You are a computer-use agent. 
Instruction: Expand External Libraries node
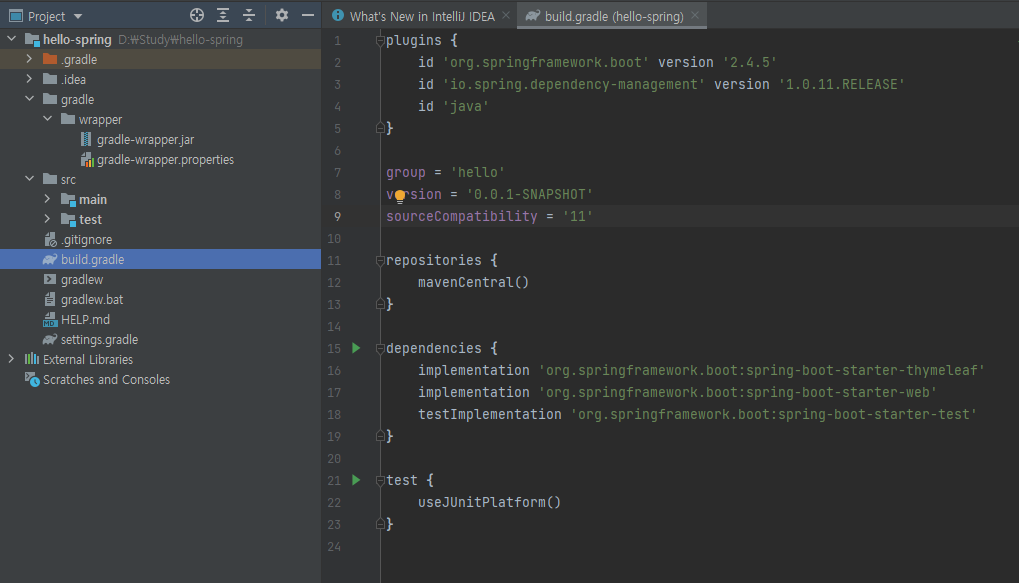pyautogui.click(x=12, y=359)
